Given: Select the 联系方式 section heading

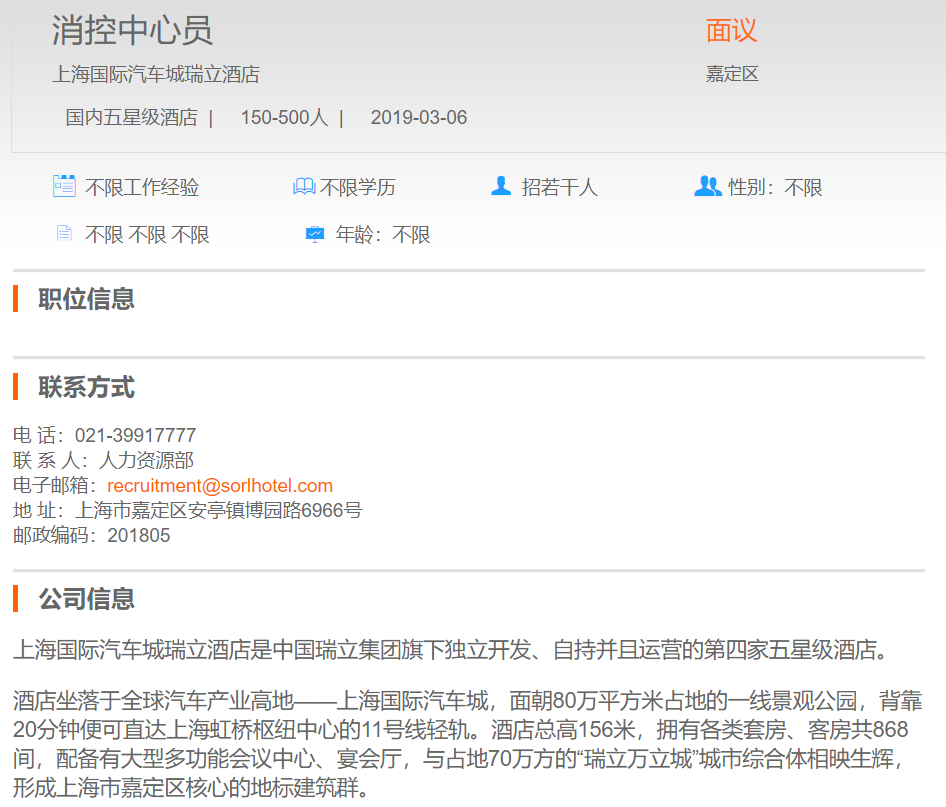Looking at the screenshot, I should (x=86, y=388).
